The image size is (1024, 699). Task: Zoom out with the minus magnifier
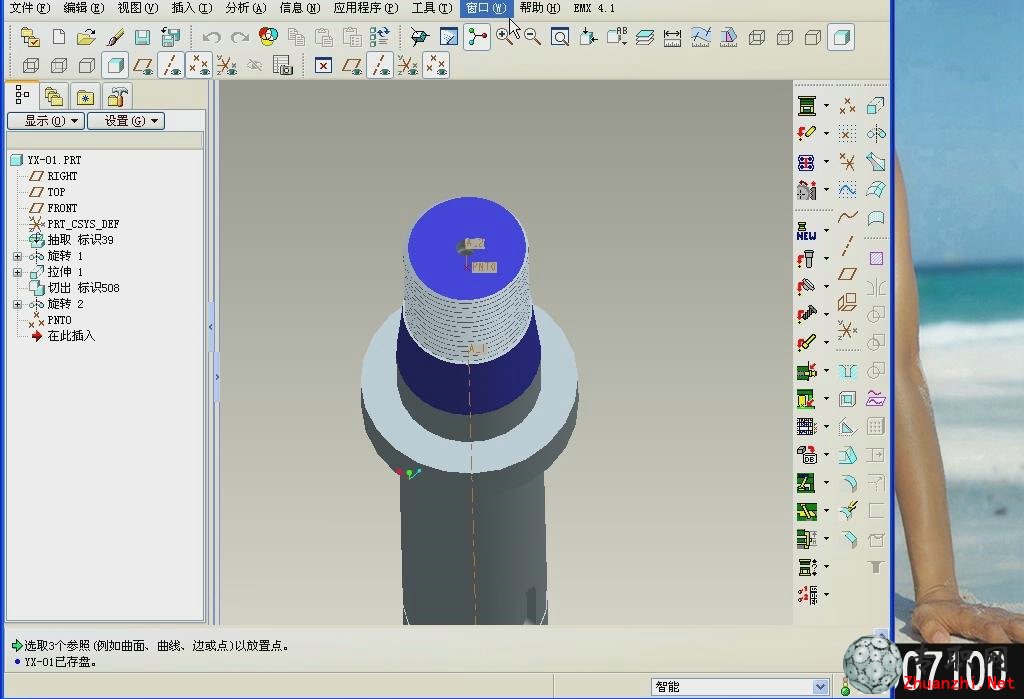pyautogui.click(x=532, y=37)
